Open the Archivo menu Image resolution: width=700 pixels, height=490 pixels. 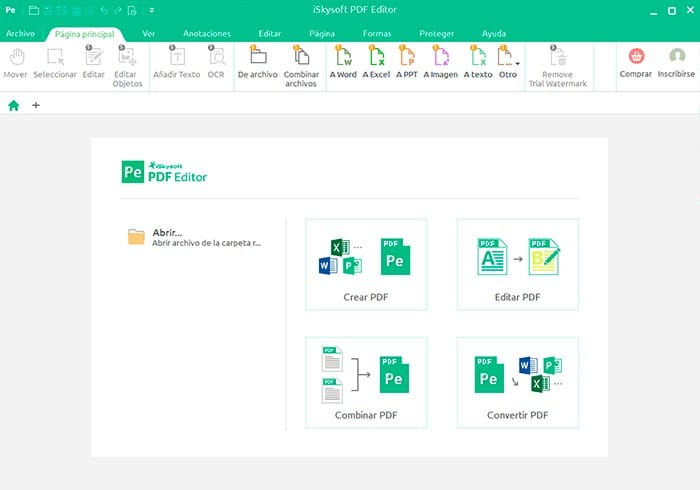[20, 33]
